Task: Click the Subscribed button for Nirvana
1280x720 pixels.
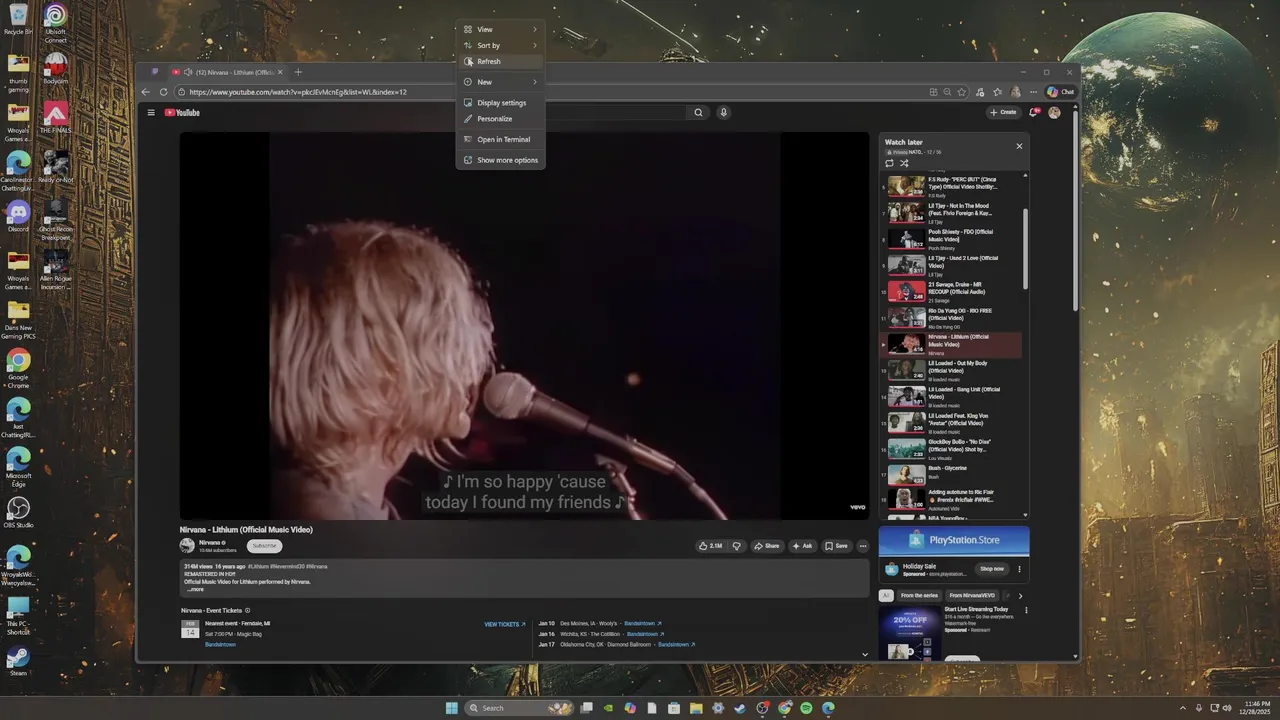Action: 264,546
